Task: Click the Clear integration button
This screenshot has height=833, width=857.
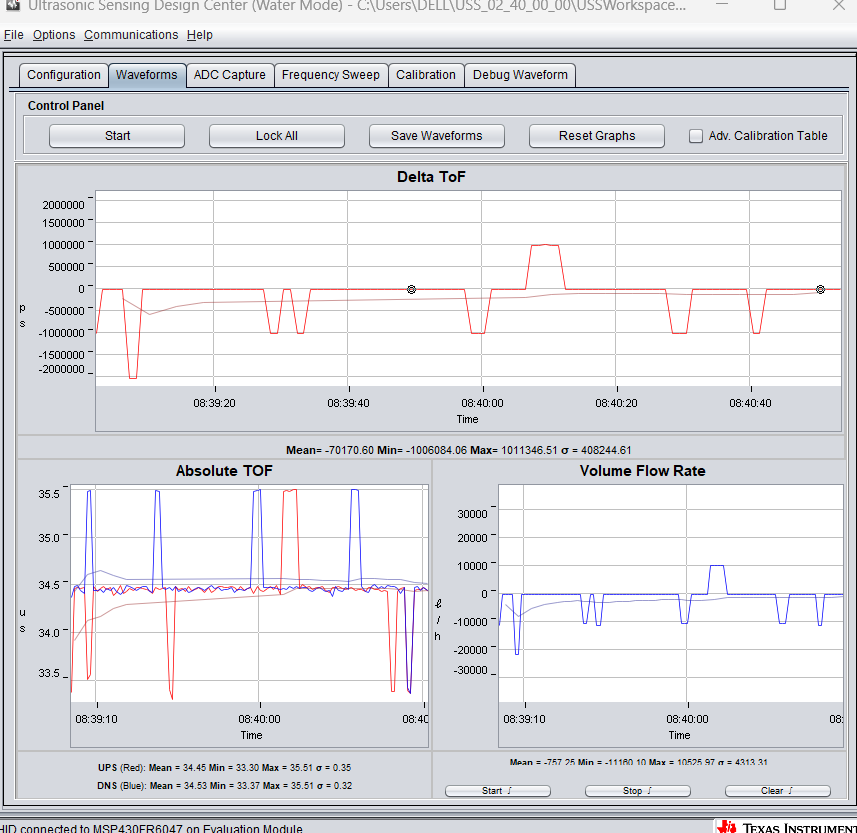Action: click(777, 791)
